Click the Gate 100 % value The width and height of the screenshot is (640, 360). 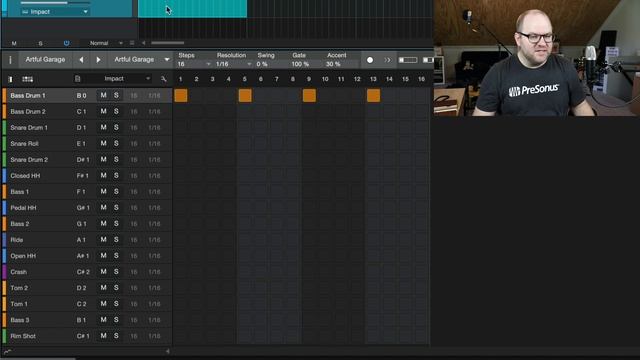(300, 64)
